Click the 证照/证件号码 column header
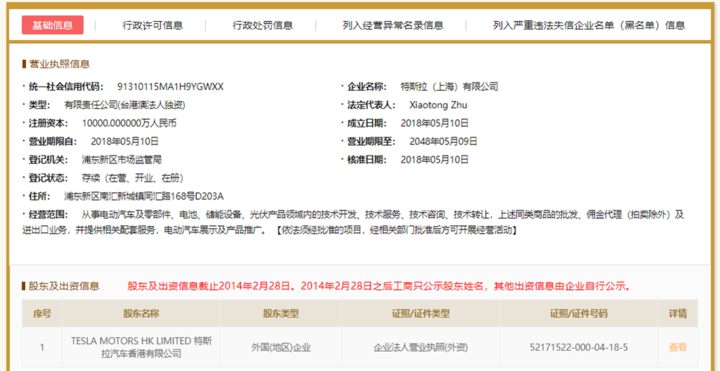 [579, 314]
